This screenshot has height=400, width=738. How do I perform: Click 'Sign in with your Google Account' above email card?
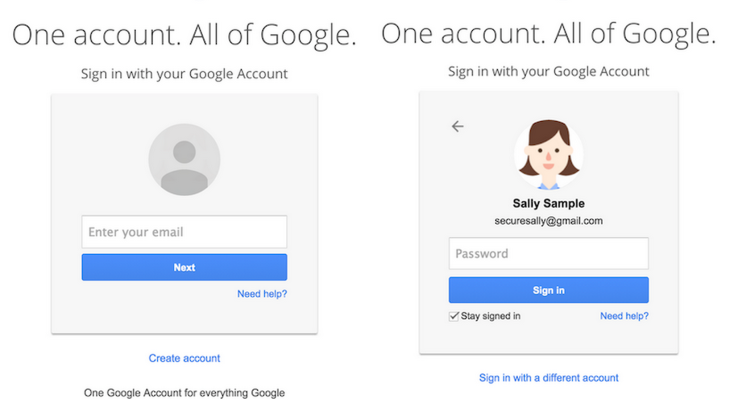pos(184,74)
